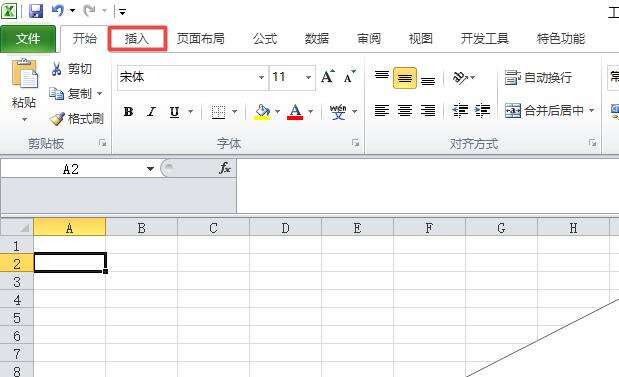The width and height of the screenshot is (619, 377).
Task: Open underline style dropdown arrow
Action: (191, 112)
